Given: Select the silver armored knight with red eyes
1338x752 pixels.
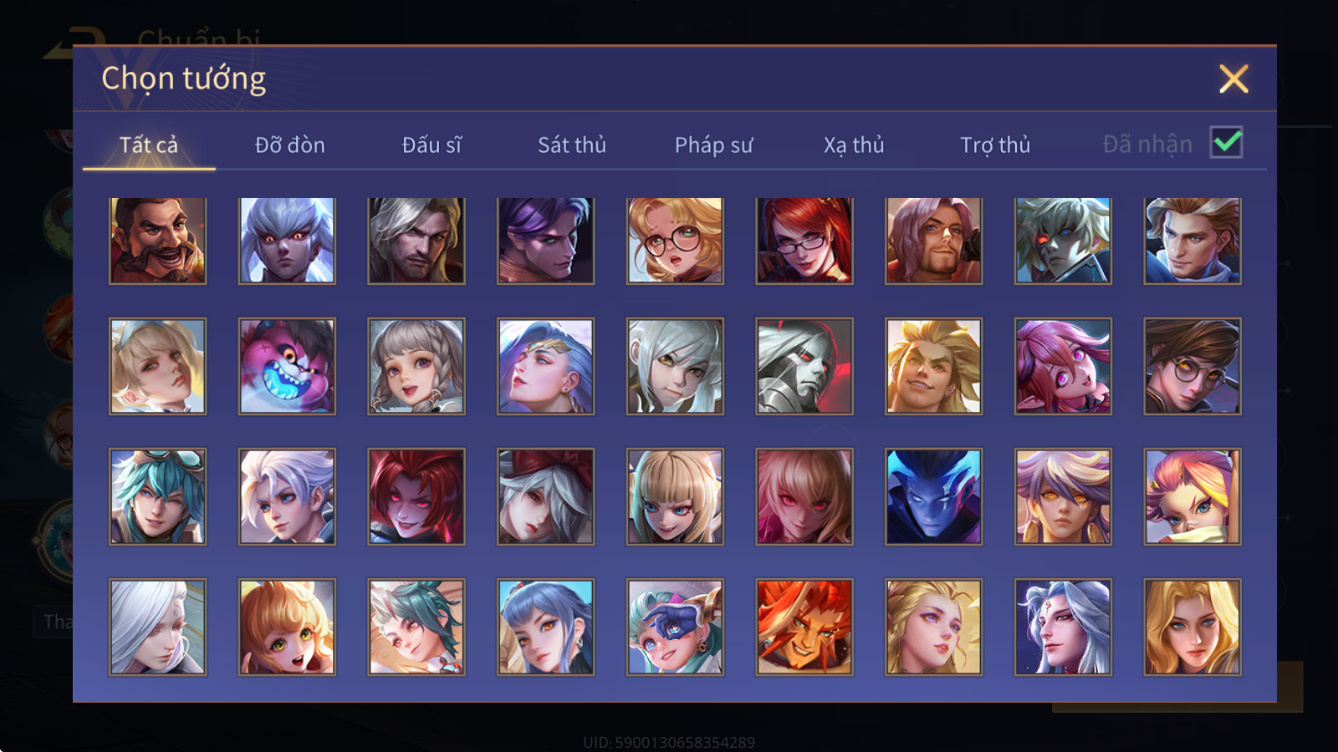Looking at the screenshot, I should coord(805,366).
